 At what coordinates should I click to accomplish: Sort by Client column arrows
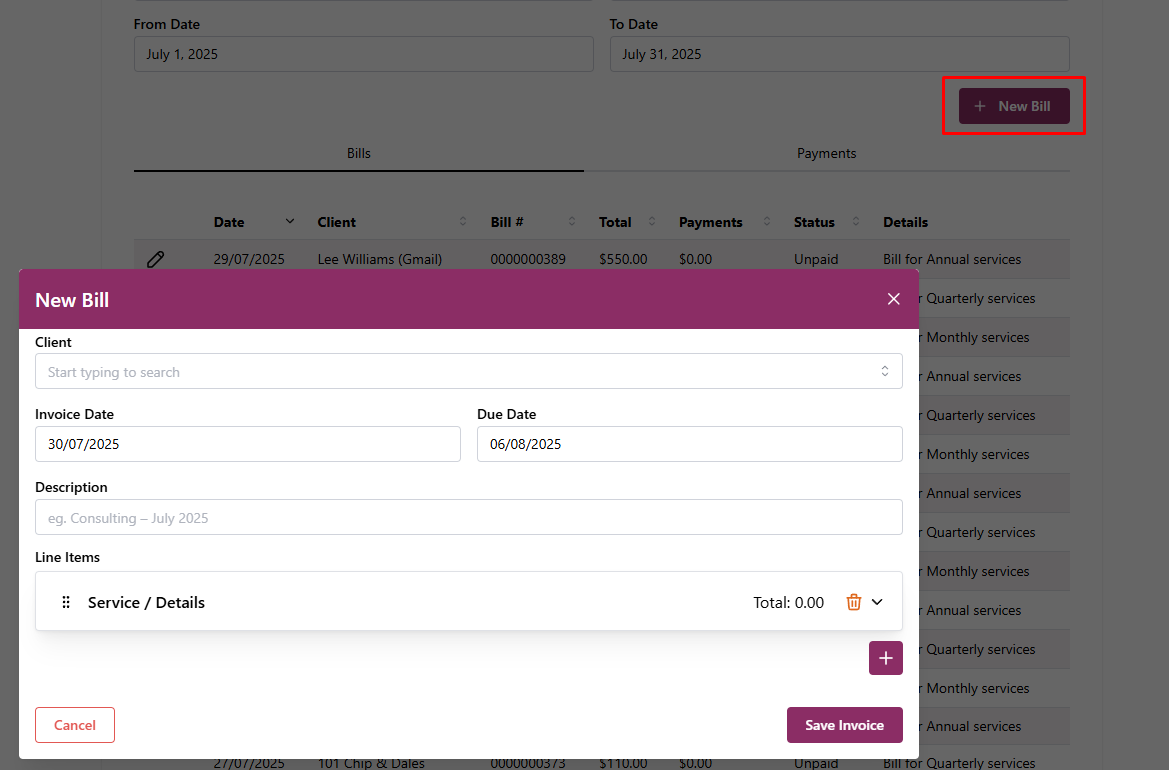[x=462, y=222]
